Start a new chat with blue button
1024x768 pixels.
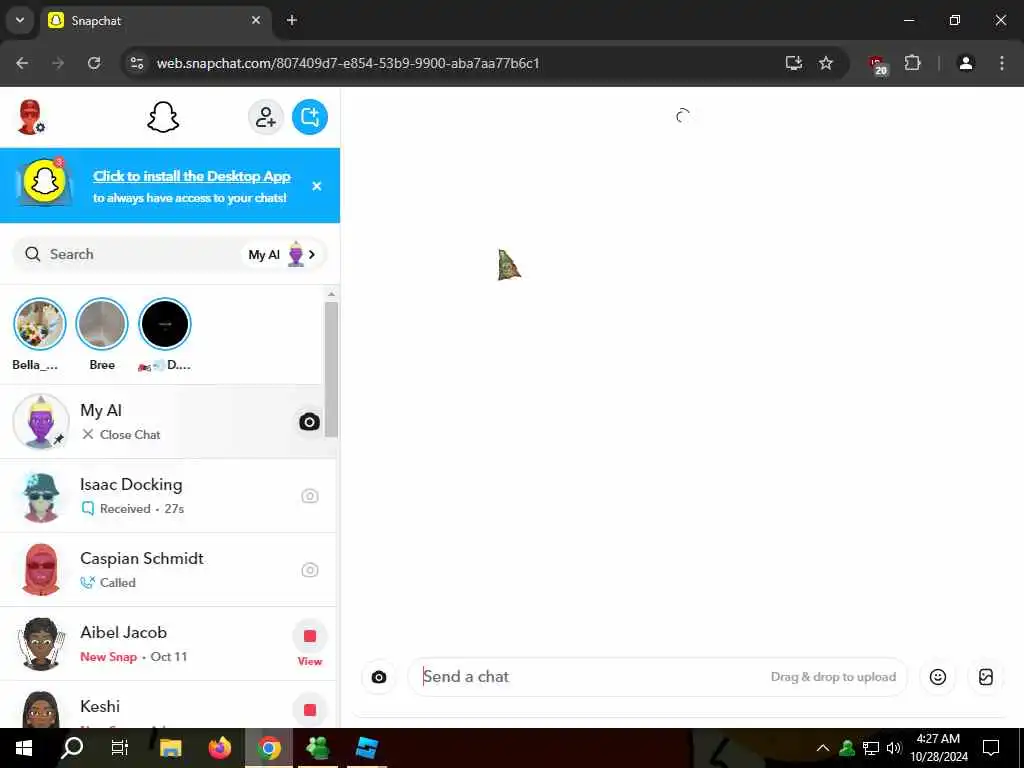tap(310, 118)
